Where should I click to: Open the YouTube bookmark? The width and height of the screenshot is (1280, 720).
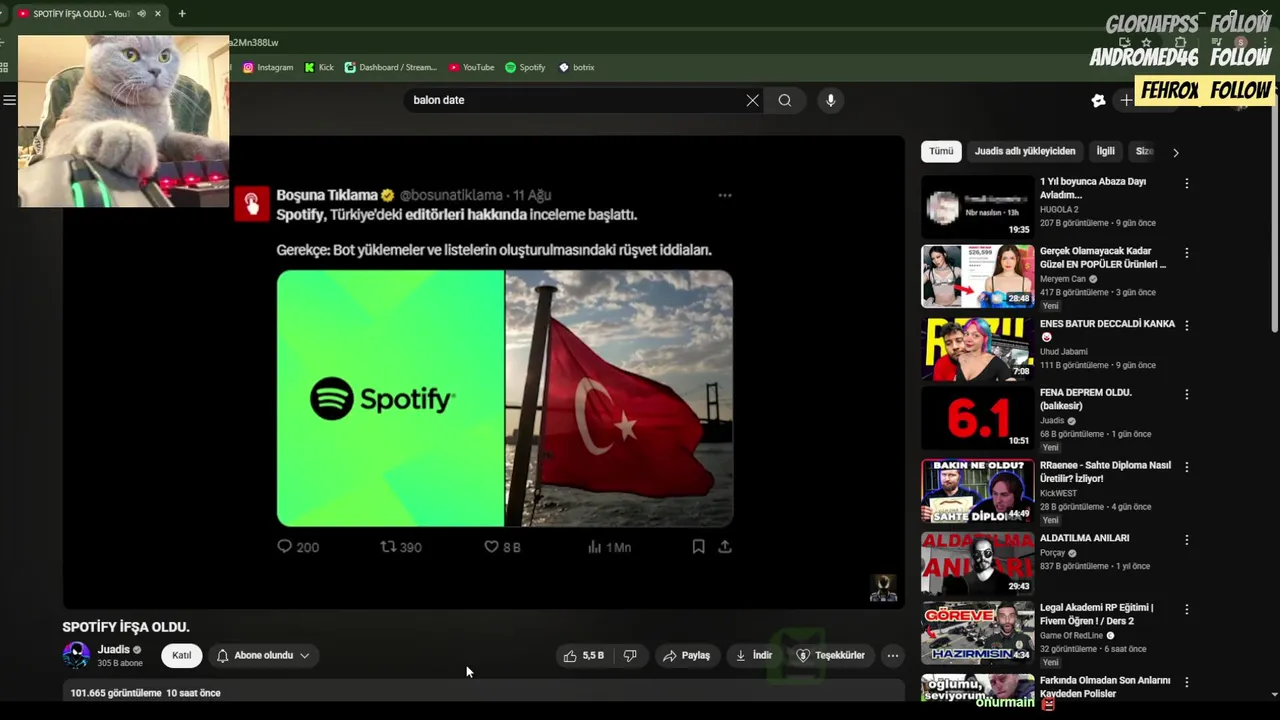[x=472, y=67]
